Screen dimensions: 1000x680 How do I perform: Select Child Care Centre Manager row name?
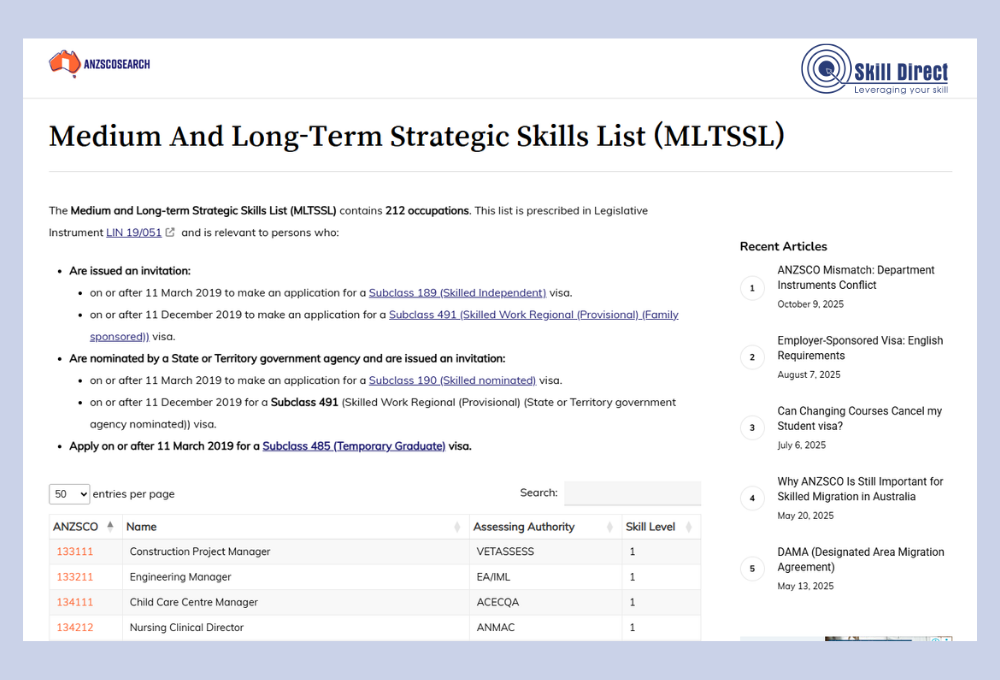point(194,602)
